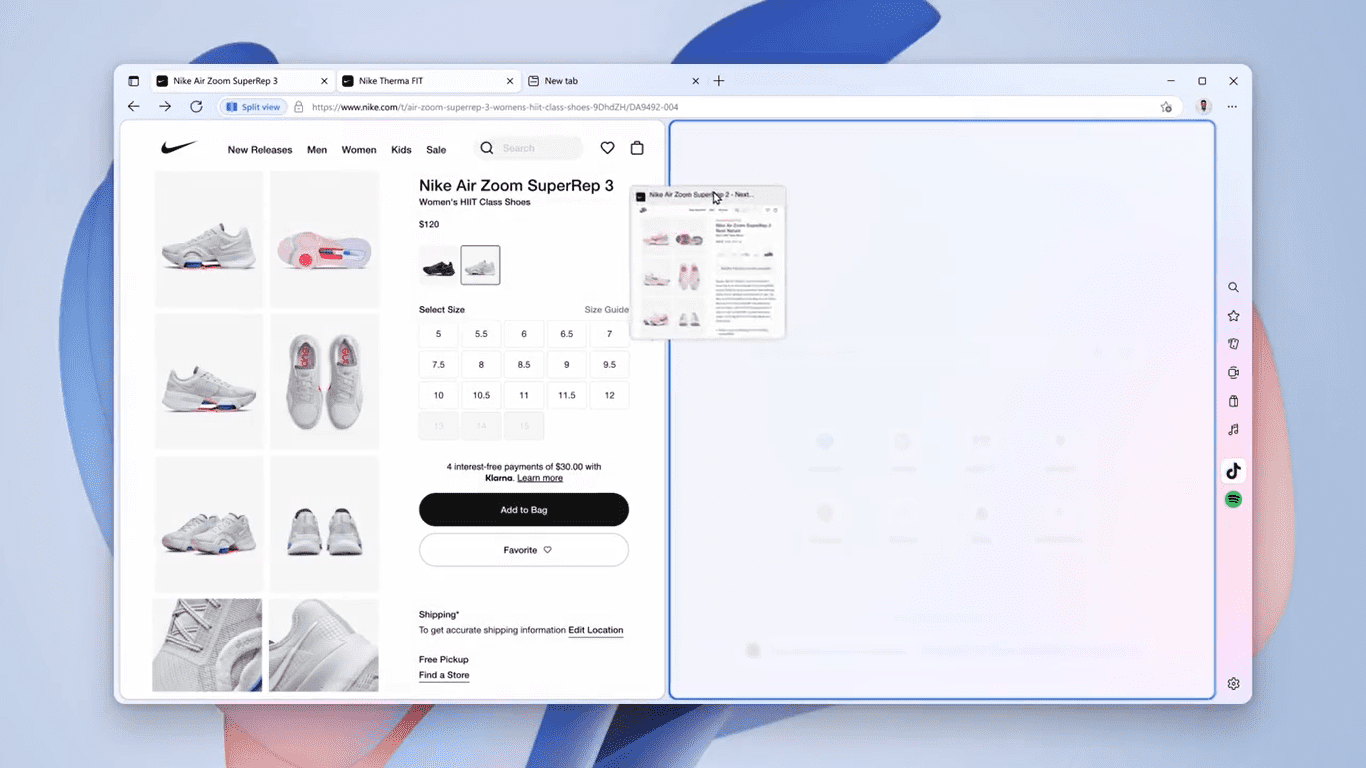Switch to Nike Air Zoom SuperRep 3 tab

click(x=243, y=81)
